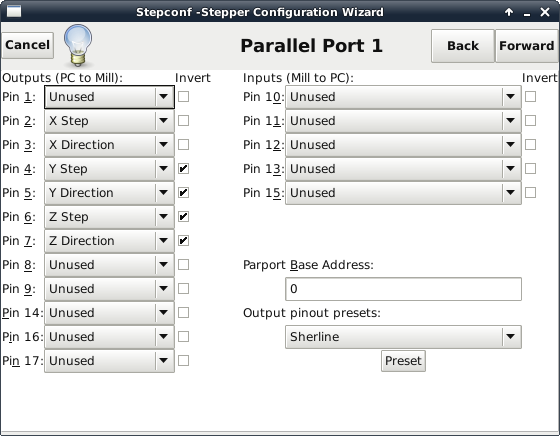
Task: Open the Pin 1 output dropdown
Action: click(109, 97)
